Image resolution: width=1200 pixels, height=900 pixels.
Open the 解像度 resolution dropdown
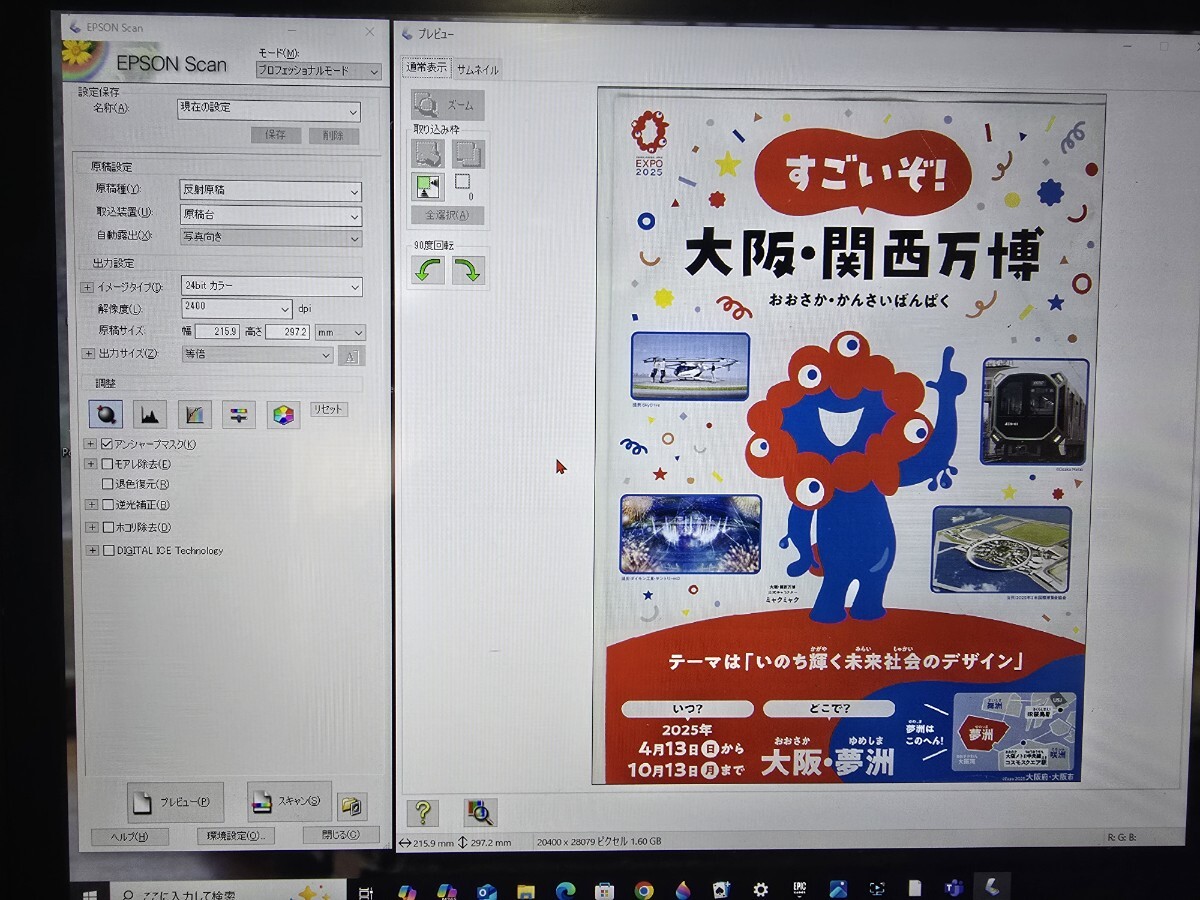(237, 308)
